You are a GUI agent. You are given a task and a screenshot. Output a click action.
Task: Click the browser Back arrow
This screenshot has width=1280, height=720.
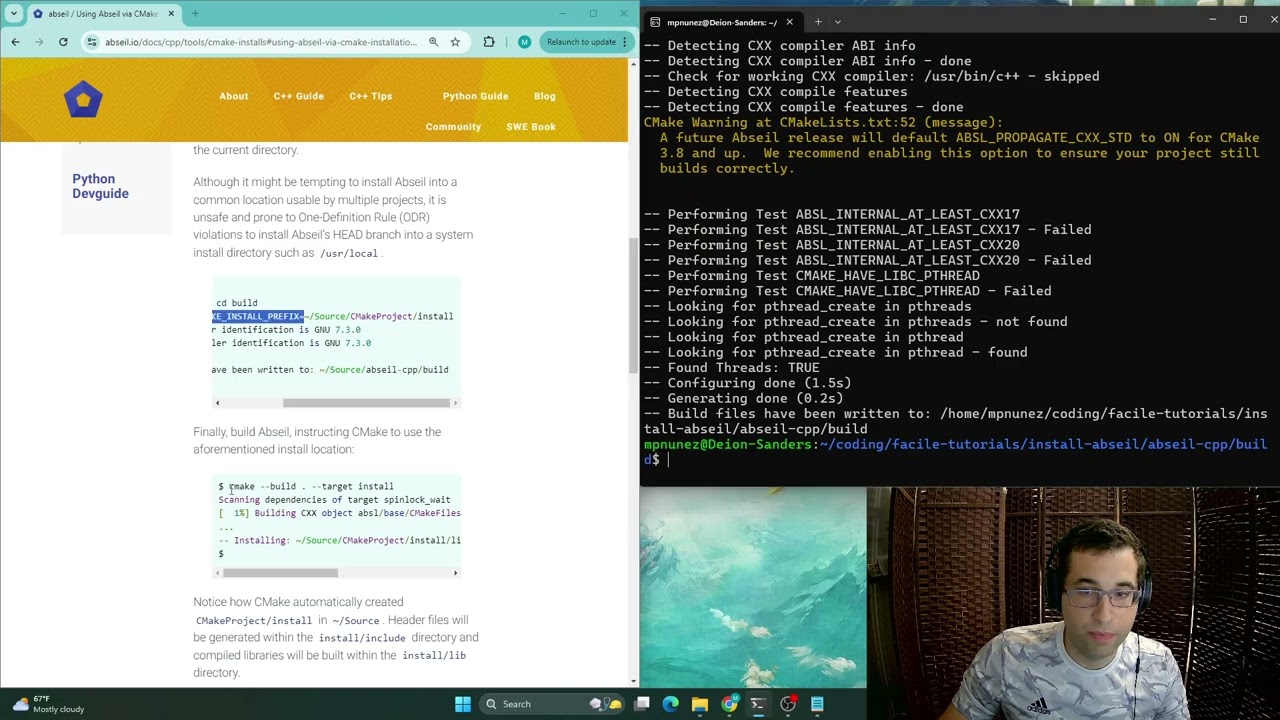point(15,42)
